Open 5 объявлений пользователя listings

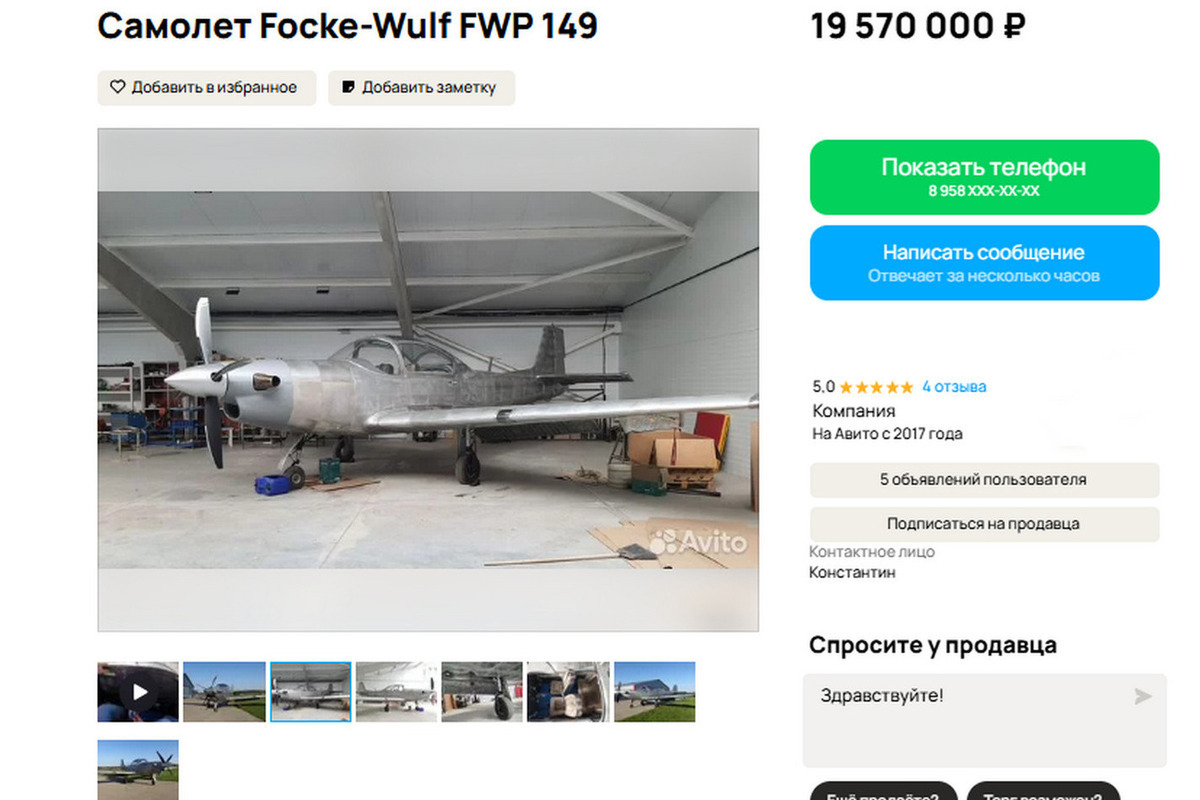[x=984, y=480]
